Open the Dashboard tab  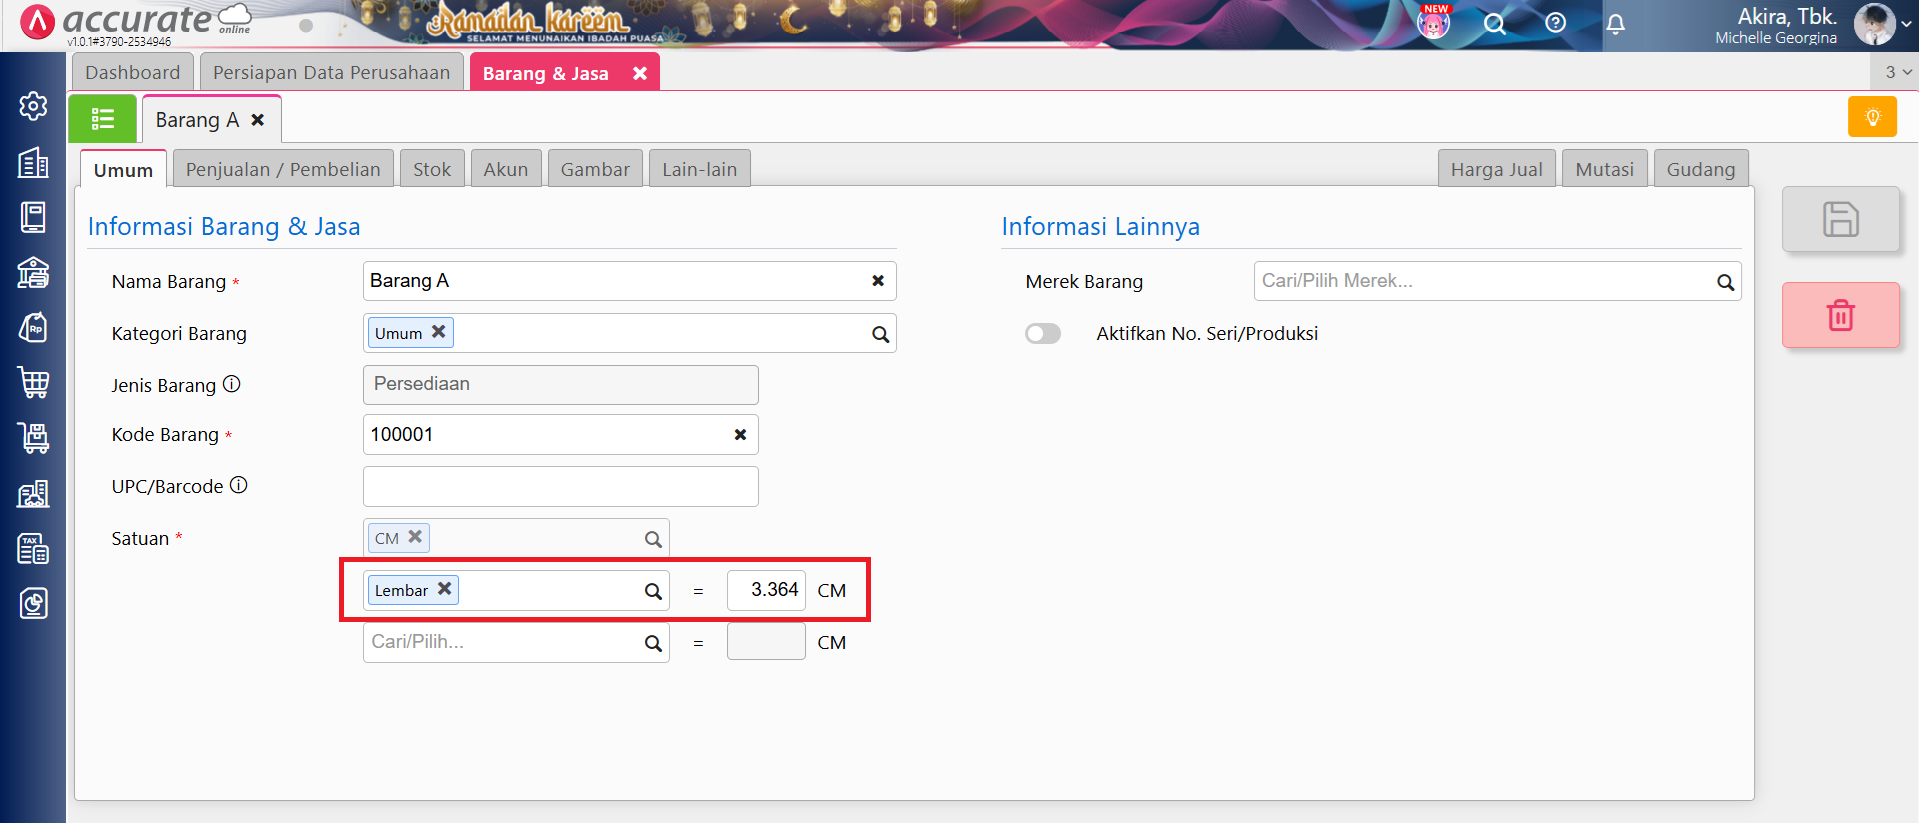coord(132,72)
